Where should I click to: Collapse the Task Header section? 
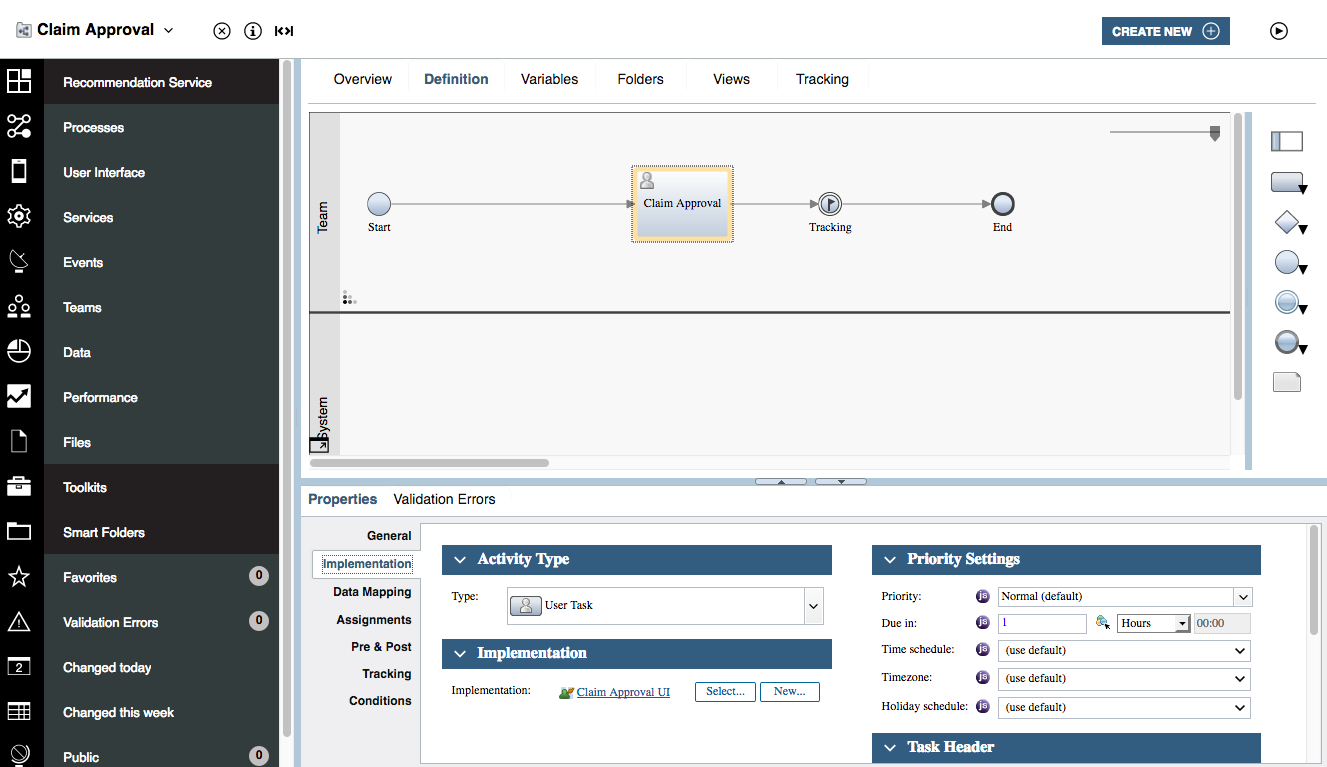click(x=890, y=747)
